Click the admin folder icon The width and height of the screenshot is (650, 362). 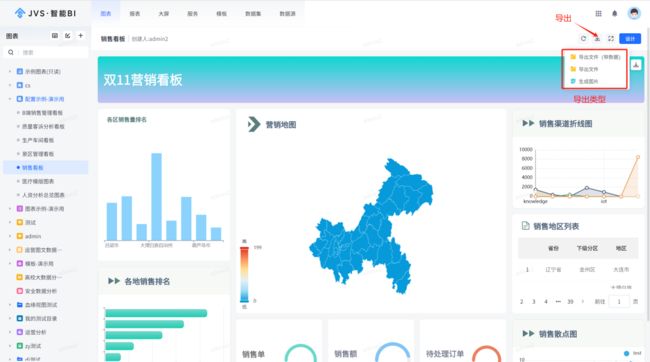[x=19, y=236]
